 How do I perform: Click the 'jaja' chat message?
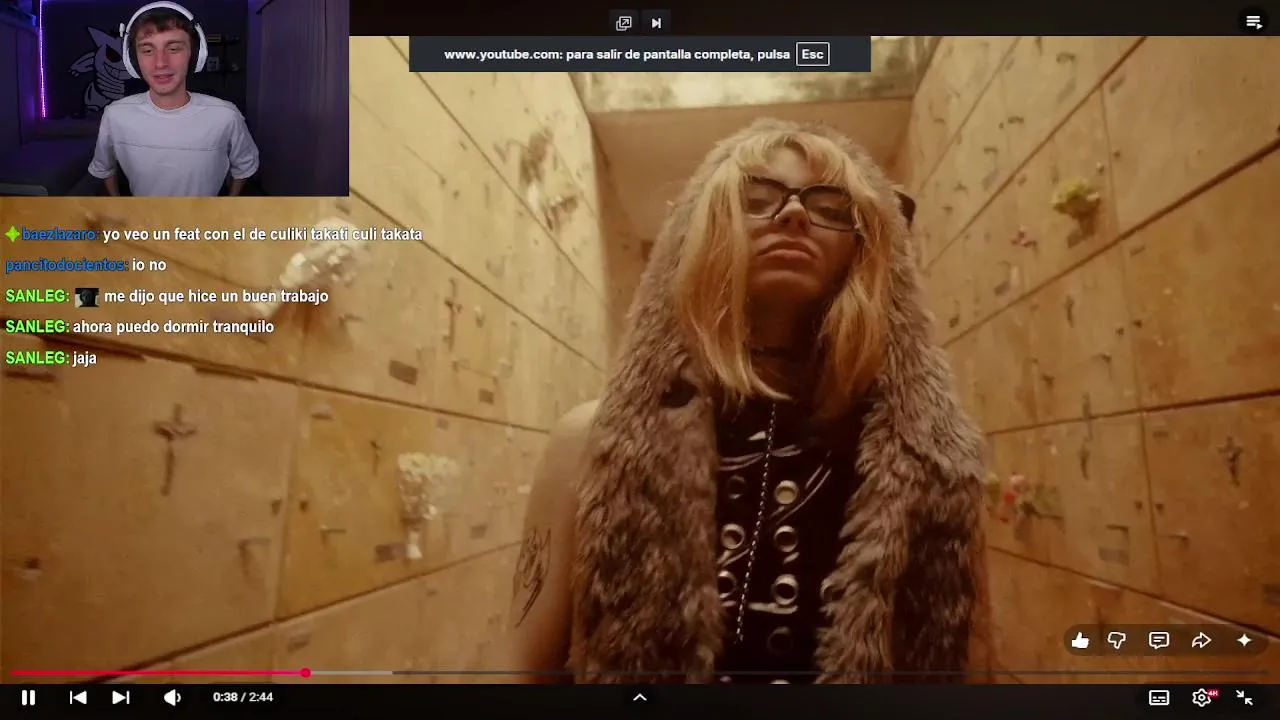[x=85, y=358]
